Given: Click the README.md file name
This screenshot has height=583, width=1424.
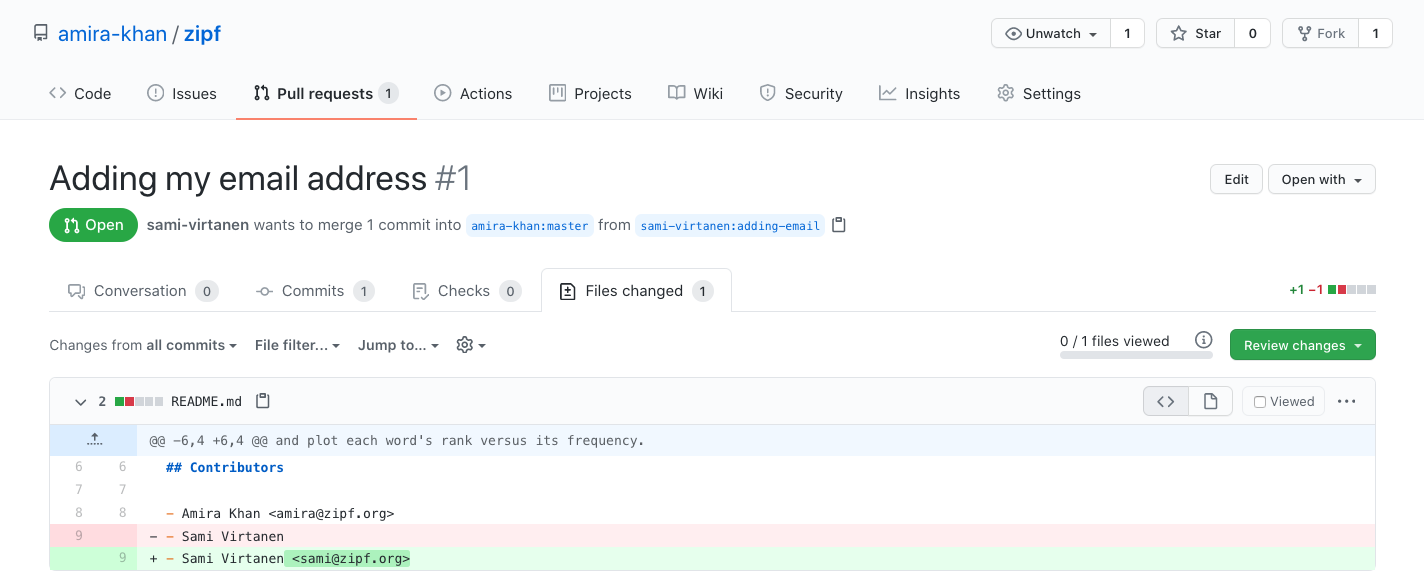Looking at the screenshot, I should [x=207, y=402].
